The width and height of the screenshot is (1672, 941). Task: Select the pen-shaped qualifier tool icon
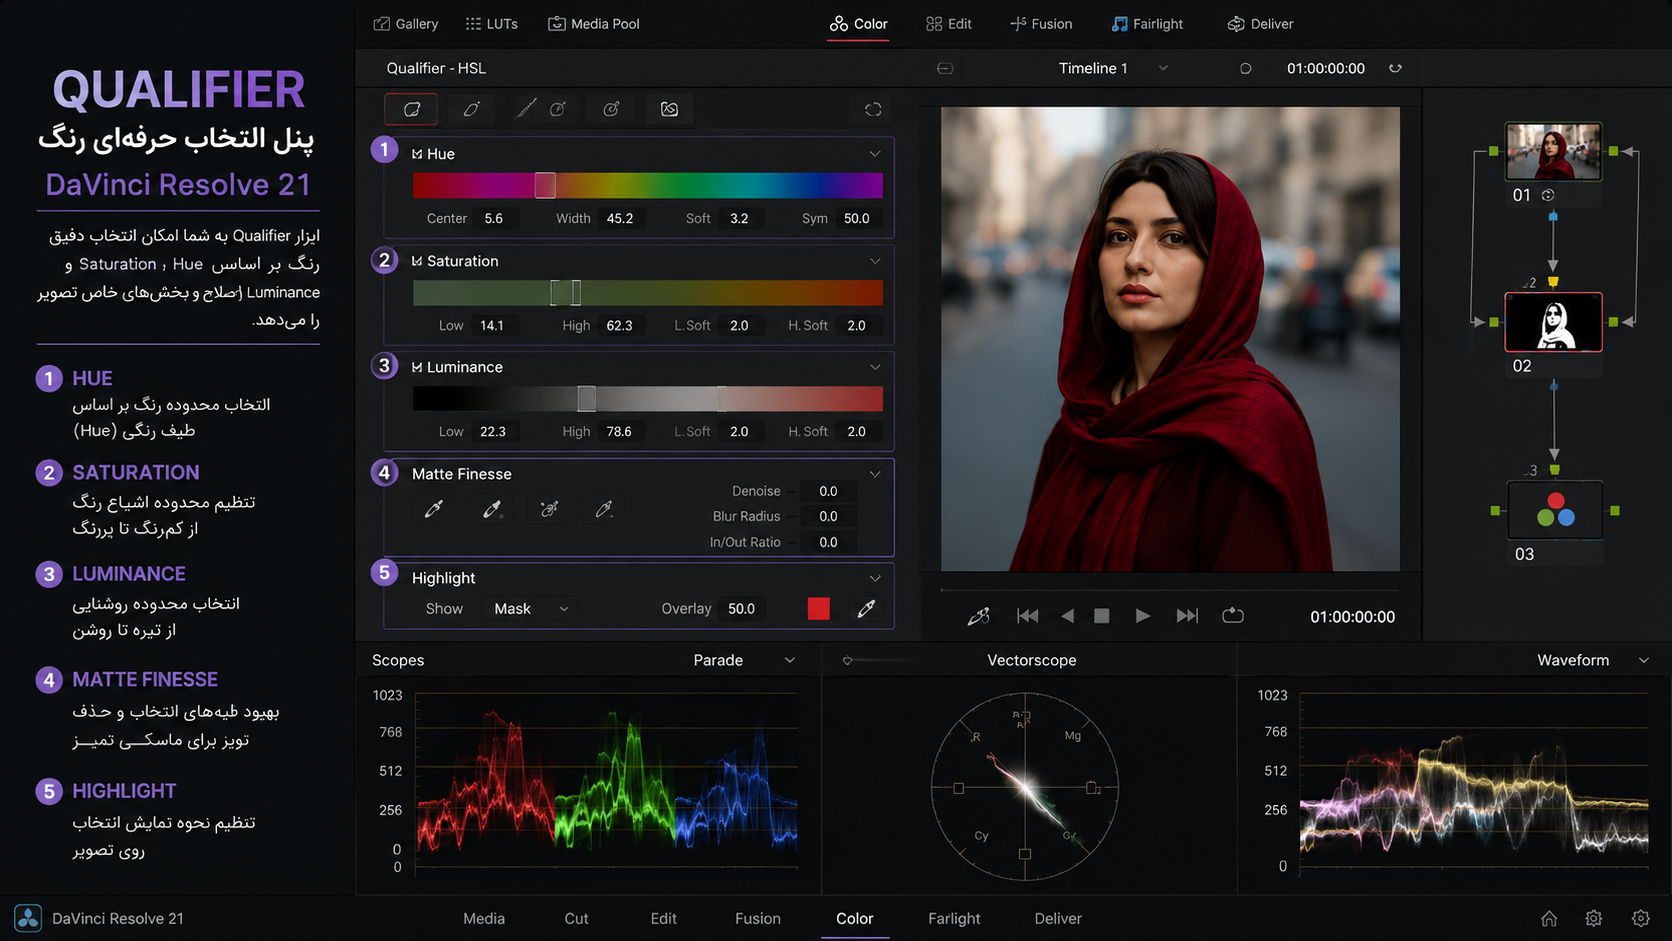click(x=471, y=109)
